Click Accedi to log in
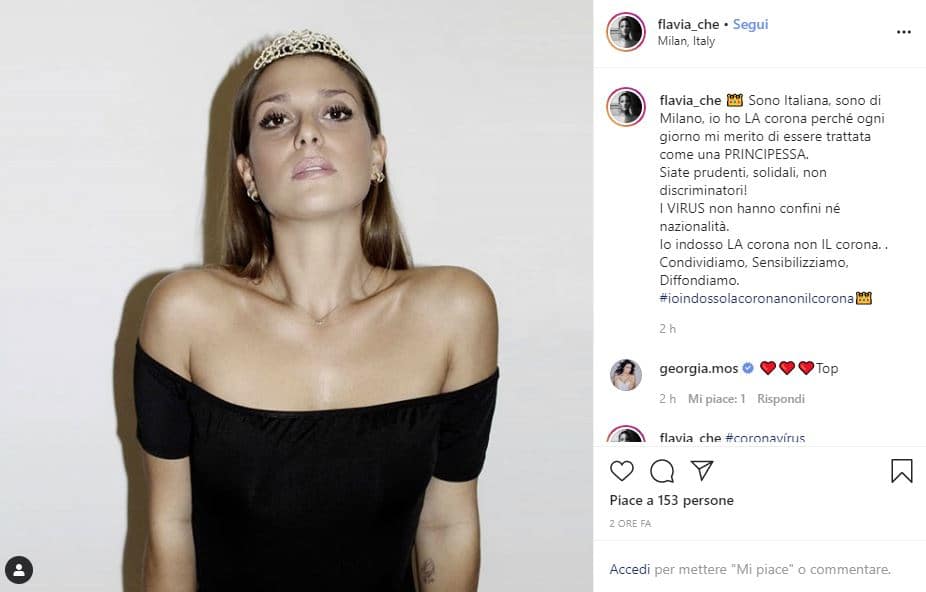The image size is (926, 592). click(629, 568)
